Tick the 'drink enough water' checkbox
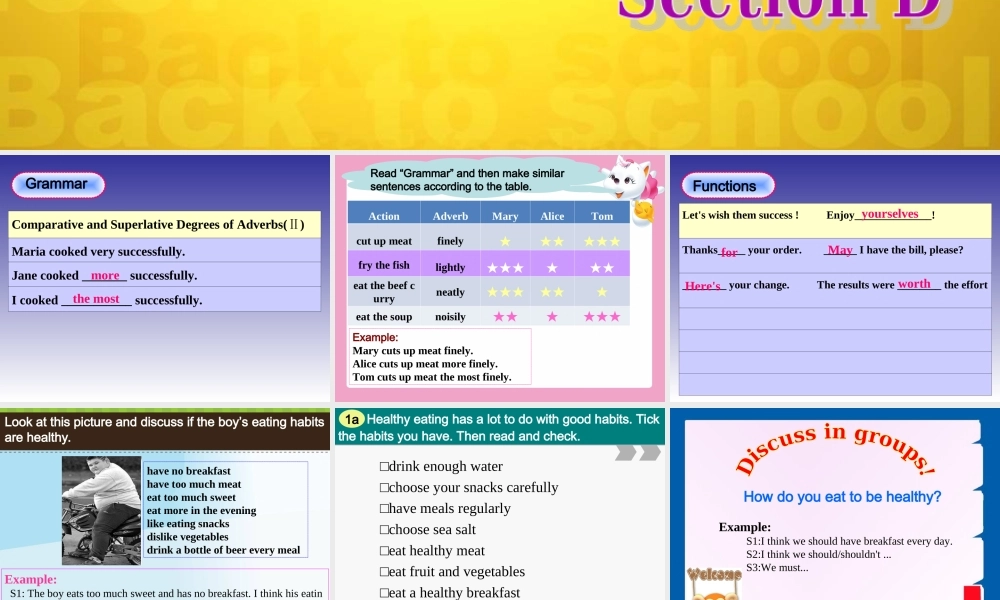The height and width of the screenshot is (600, 1000). point(384,467)
